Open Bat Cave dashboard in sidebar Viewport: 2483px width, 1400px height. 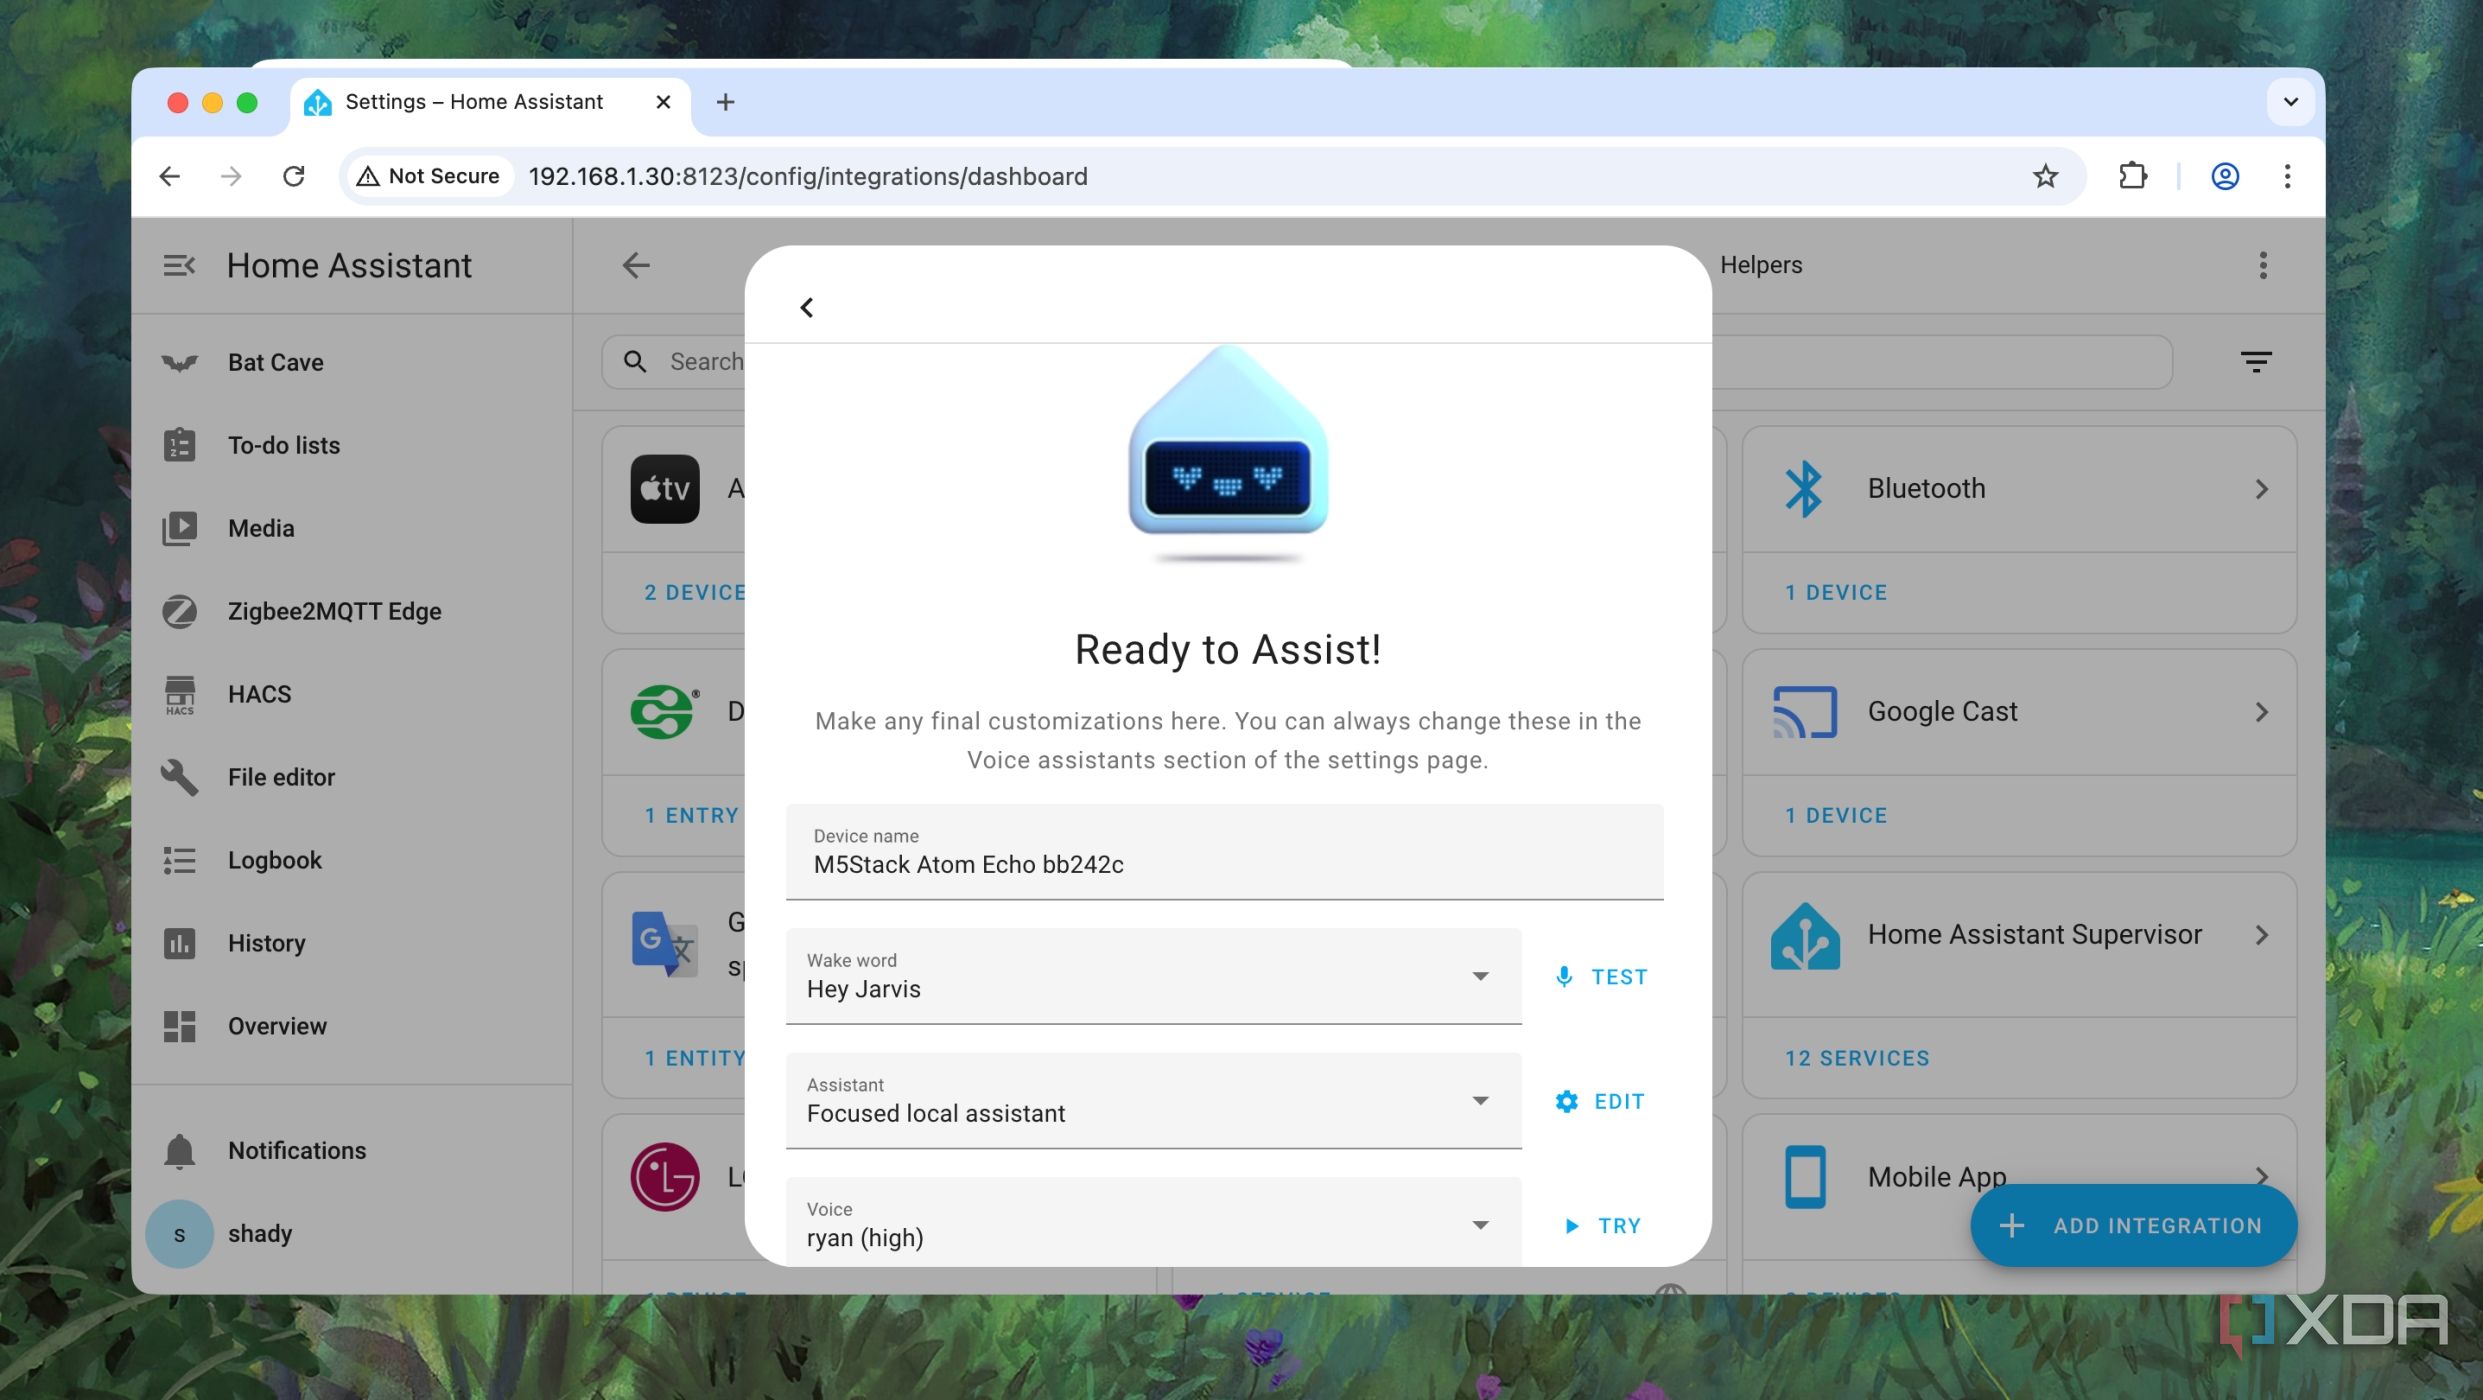click(275, 362)
